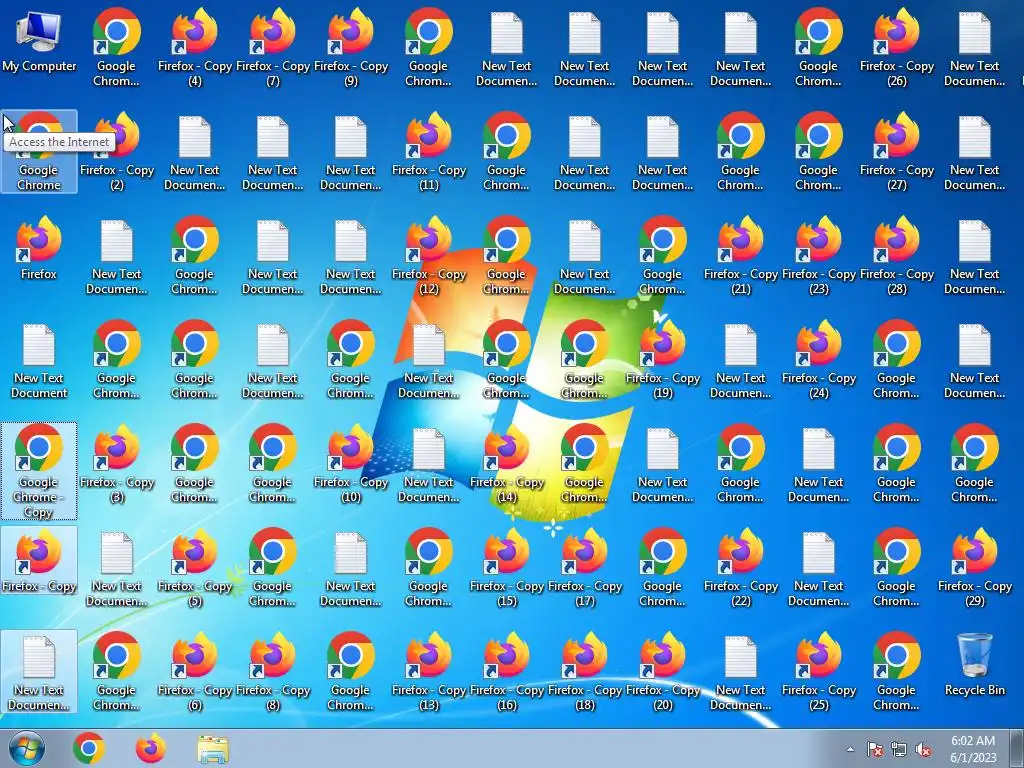Viewport: 1024px width, 768px height.
Task: Show hidden tray icons arrow
Action: [x=850, y=749]
